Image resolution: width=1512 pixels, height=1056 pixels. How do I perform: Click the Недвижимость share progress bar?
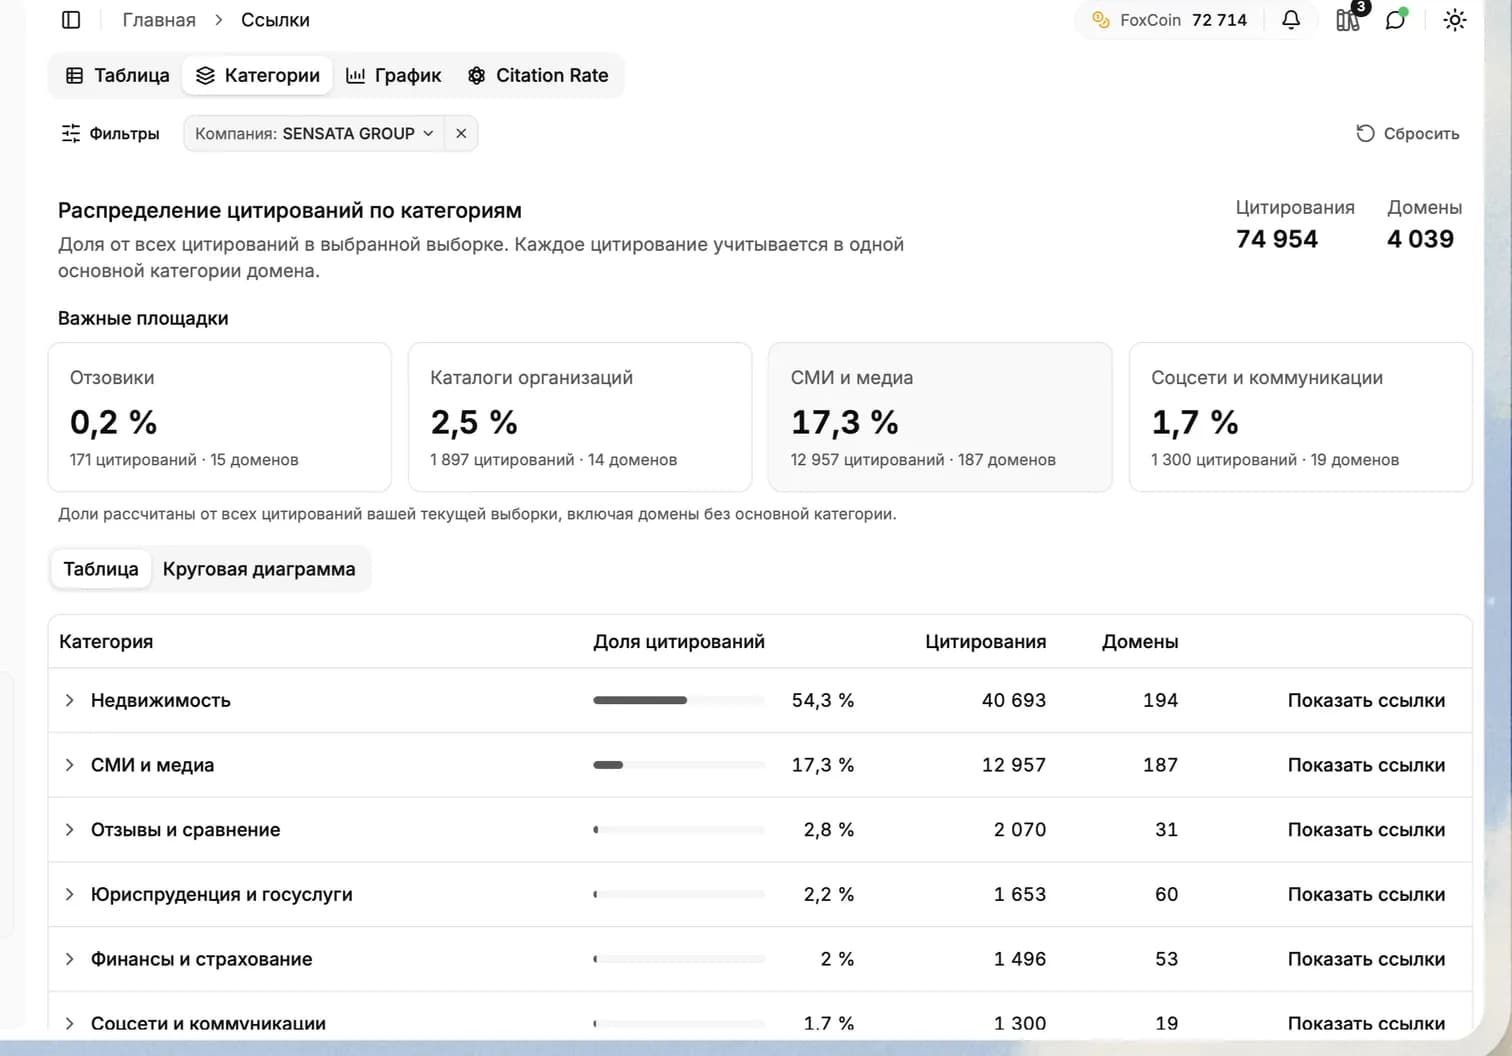coord(679,700)
